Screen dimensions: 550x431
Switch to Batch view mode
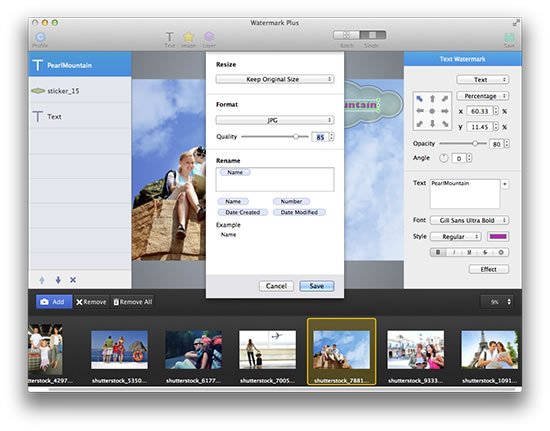click(347, 35)
